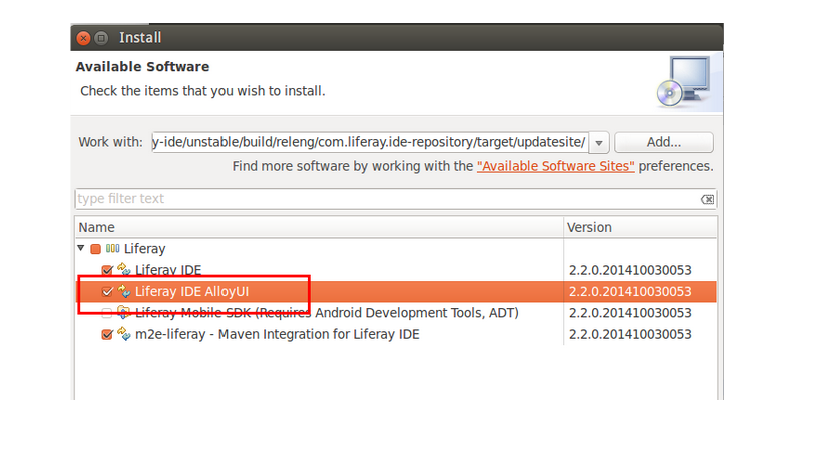Uncheck the Liferay IDE AlloyUI checkbox
Image resolution: width=815 pixels, height=452 pixels.
point(107,291)
